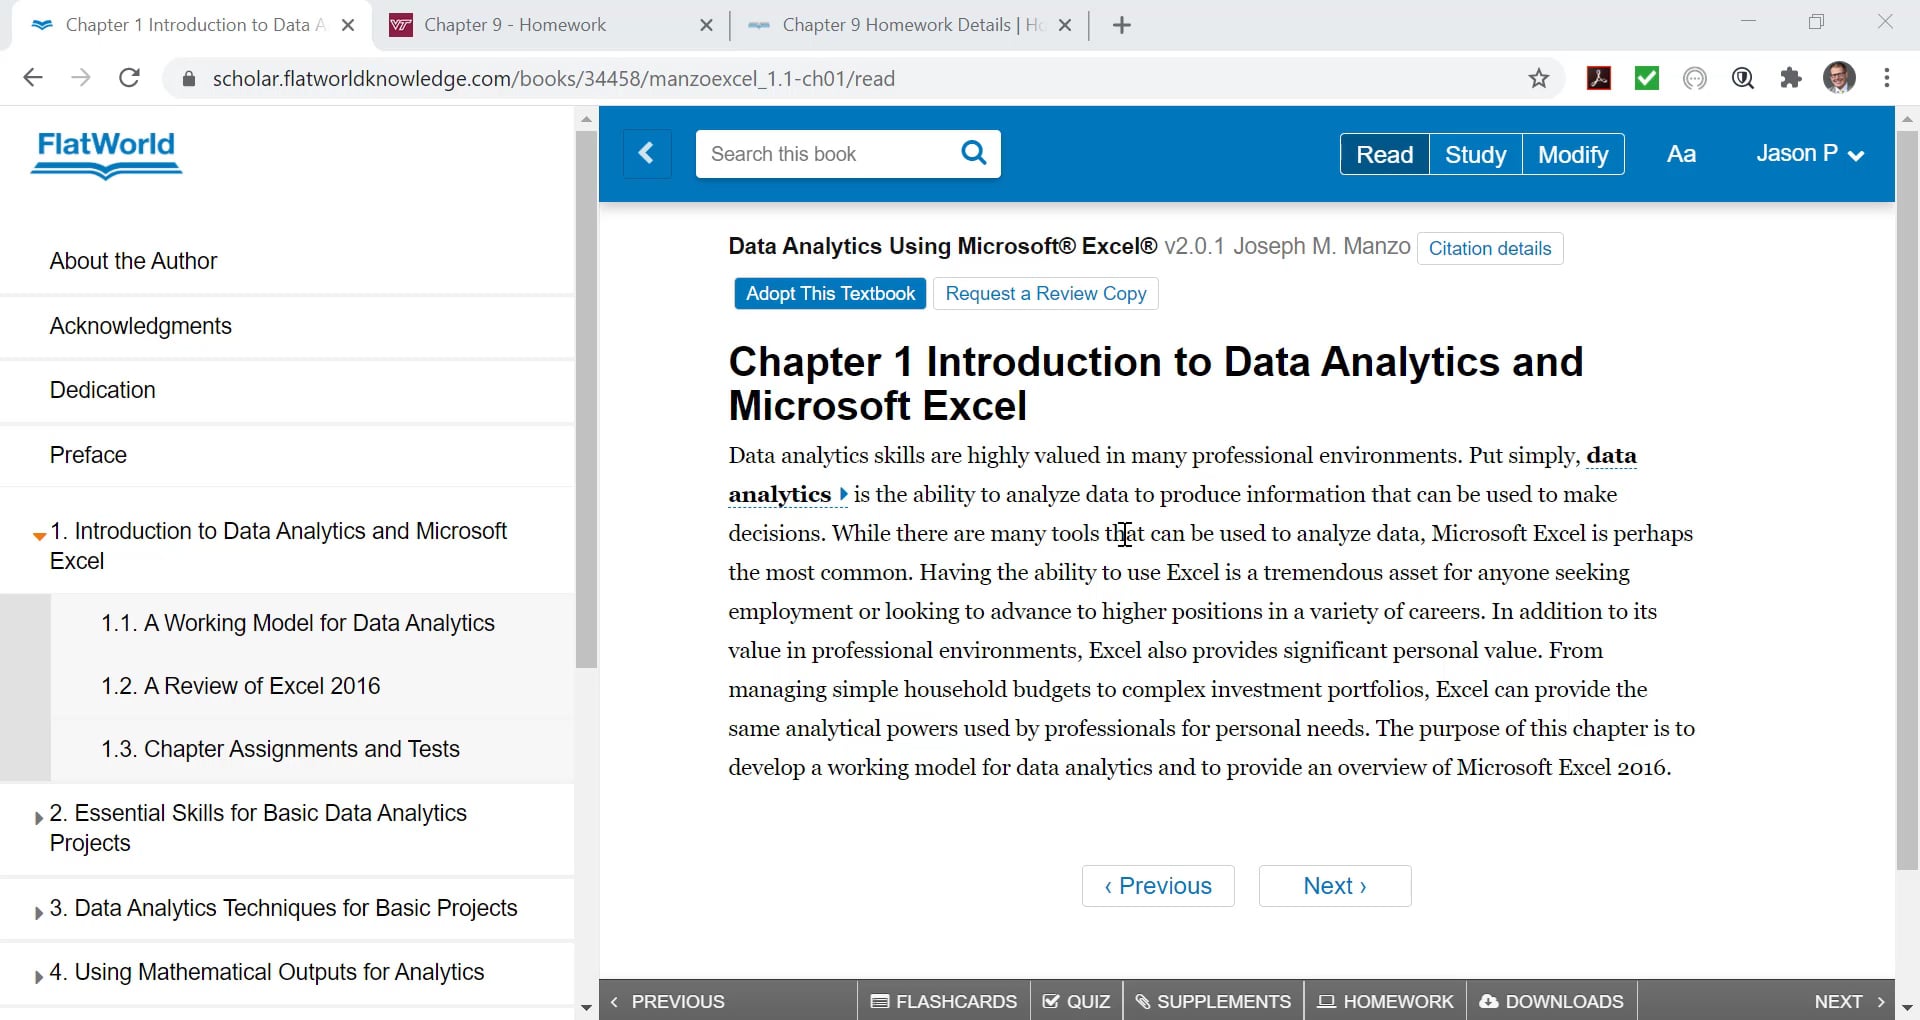The width and height of the screenshot is (1920, 1020).
Task: Collapse sidebar with the left chevron button
Action: [646, 154]
